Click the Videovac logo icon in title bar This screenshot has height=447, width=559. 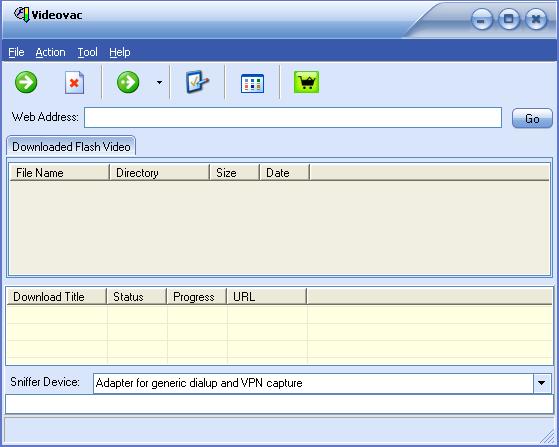(22, 14)
